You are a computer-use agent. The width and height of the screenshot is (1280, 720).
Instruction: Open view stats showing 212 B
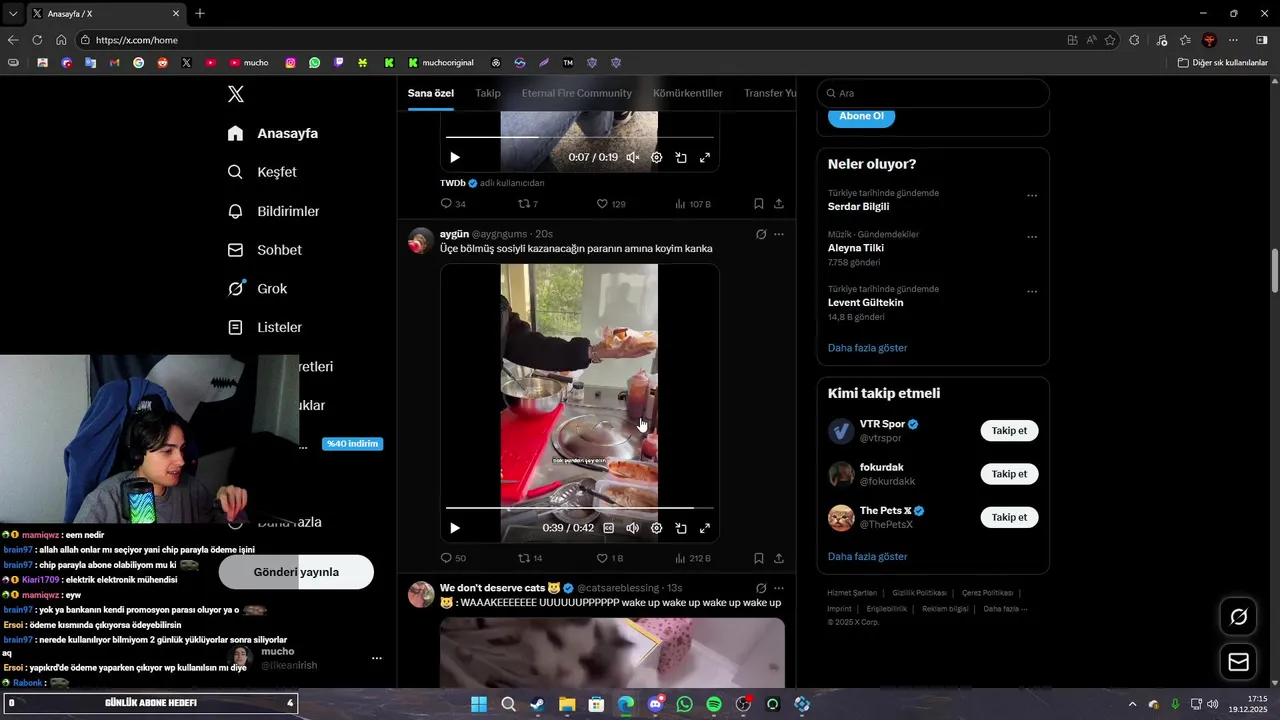692,558
